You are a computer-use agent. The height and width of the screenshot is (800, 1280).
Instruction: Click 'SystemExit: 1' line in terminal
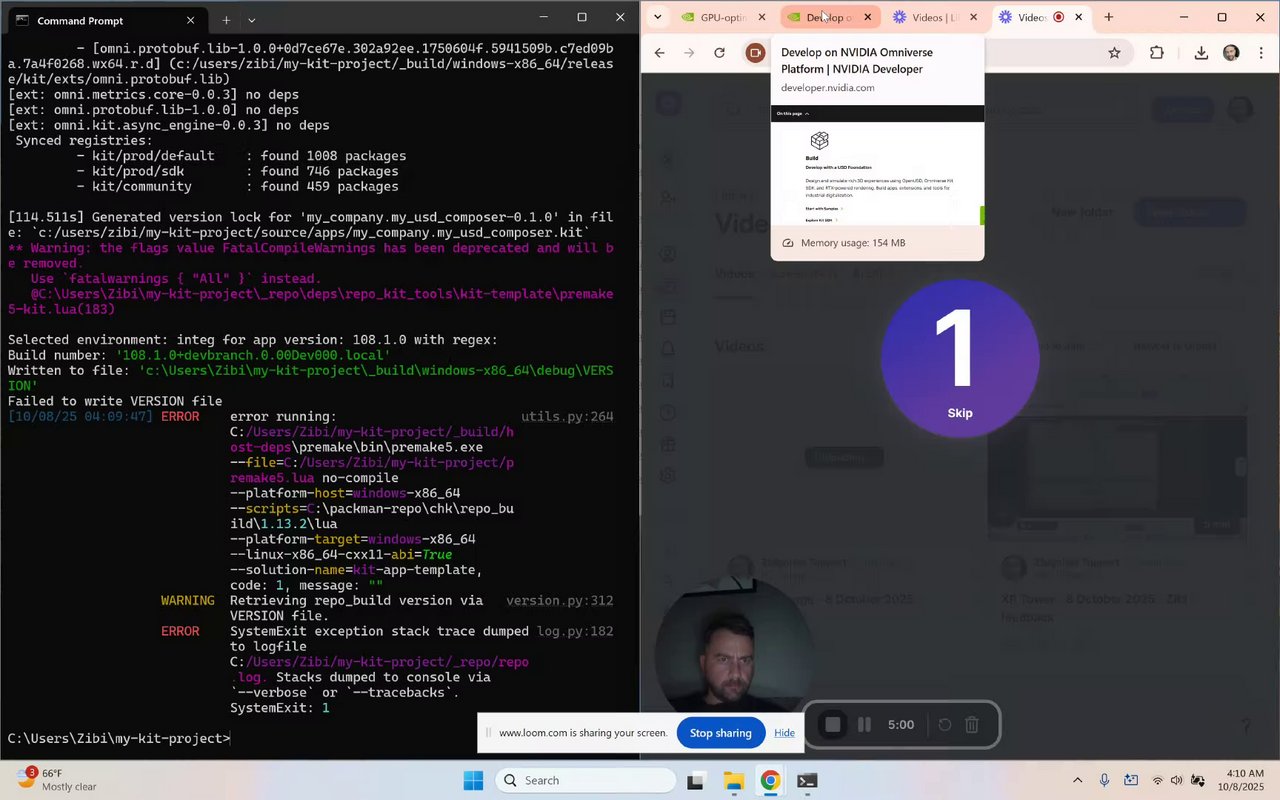(280, 708)
